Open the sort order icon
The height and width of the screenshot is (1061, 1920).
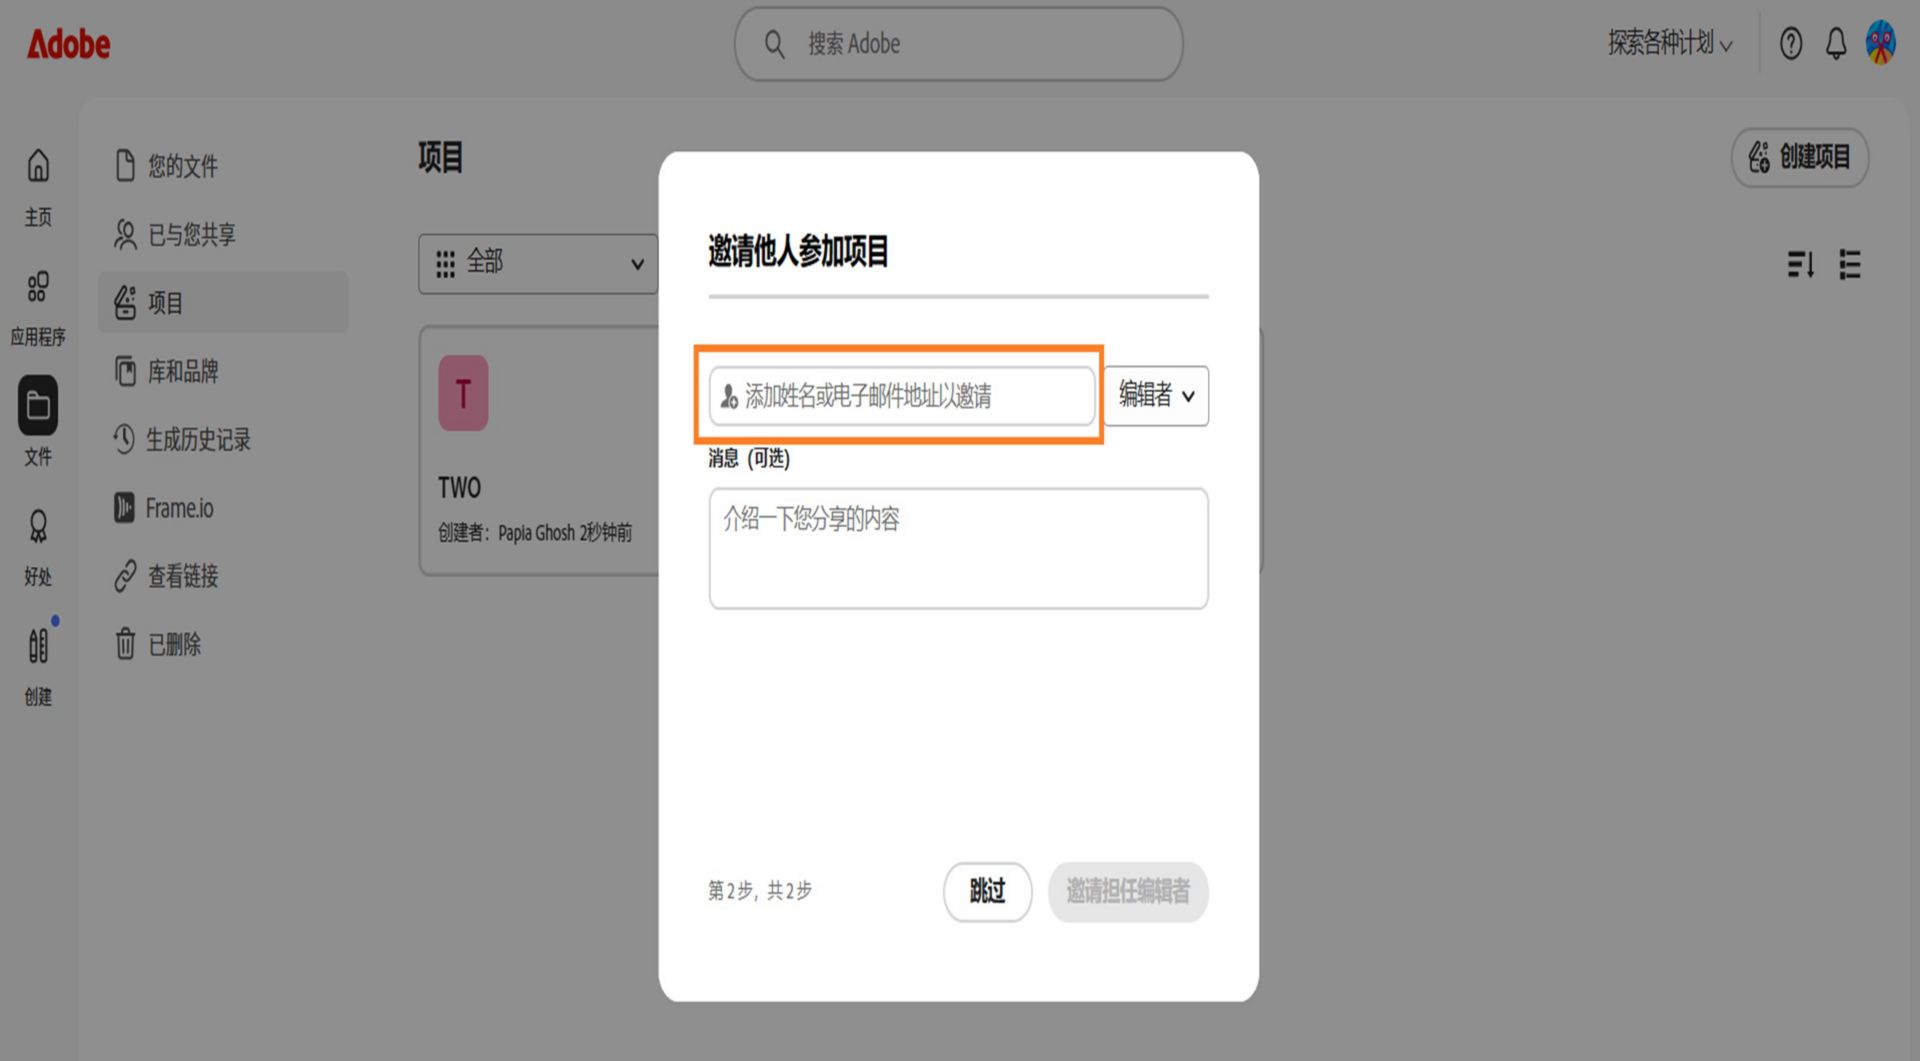click(x=1801, y=264)
